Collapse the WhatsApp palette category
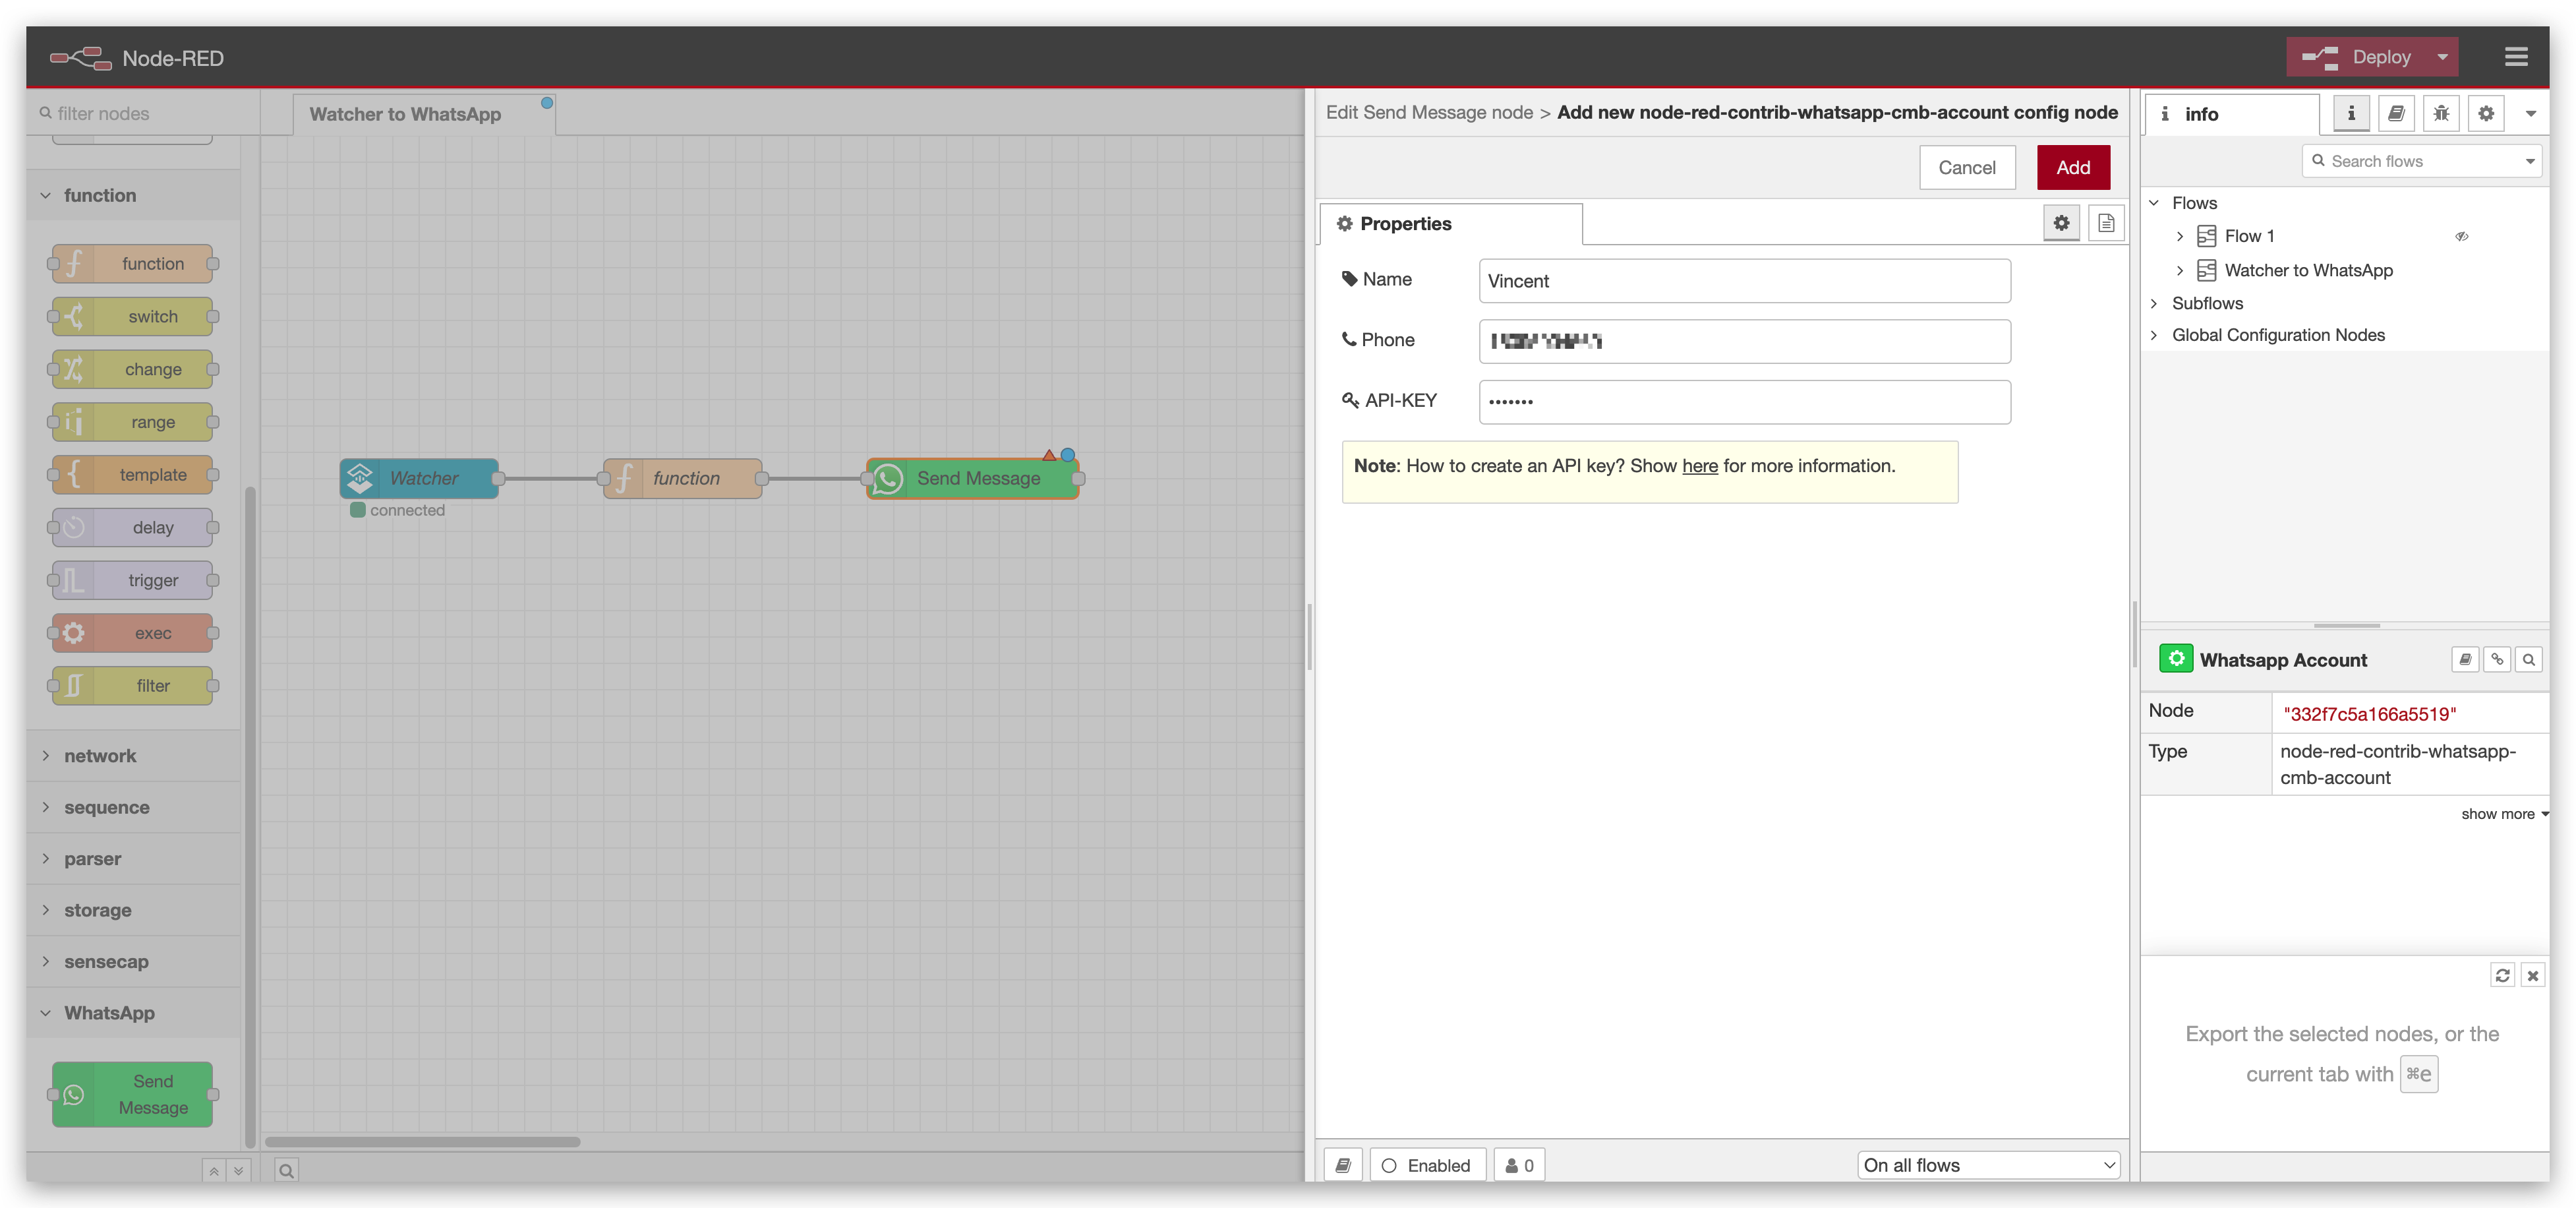2576x1208 pixels. pyautogui.click(x=133, y=1013)
